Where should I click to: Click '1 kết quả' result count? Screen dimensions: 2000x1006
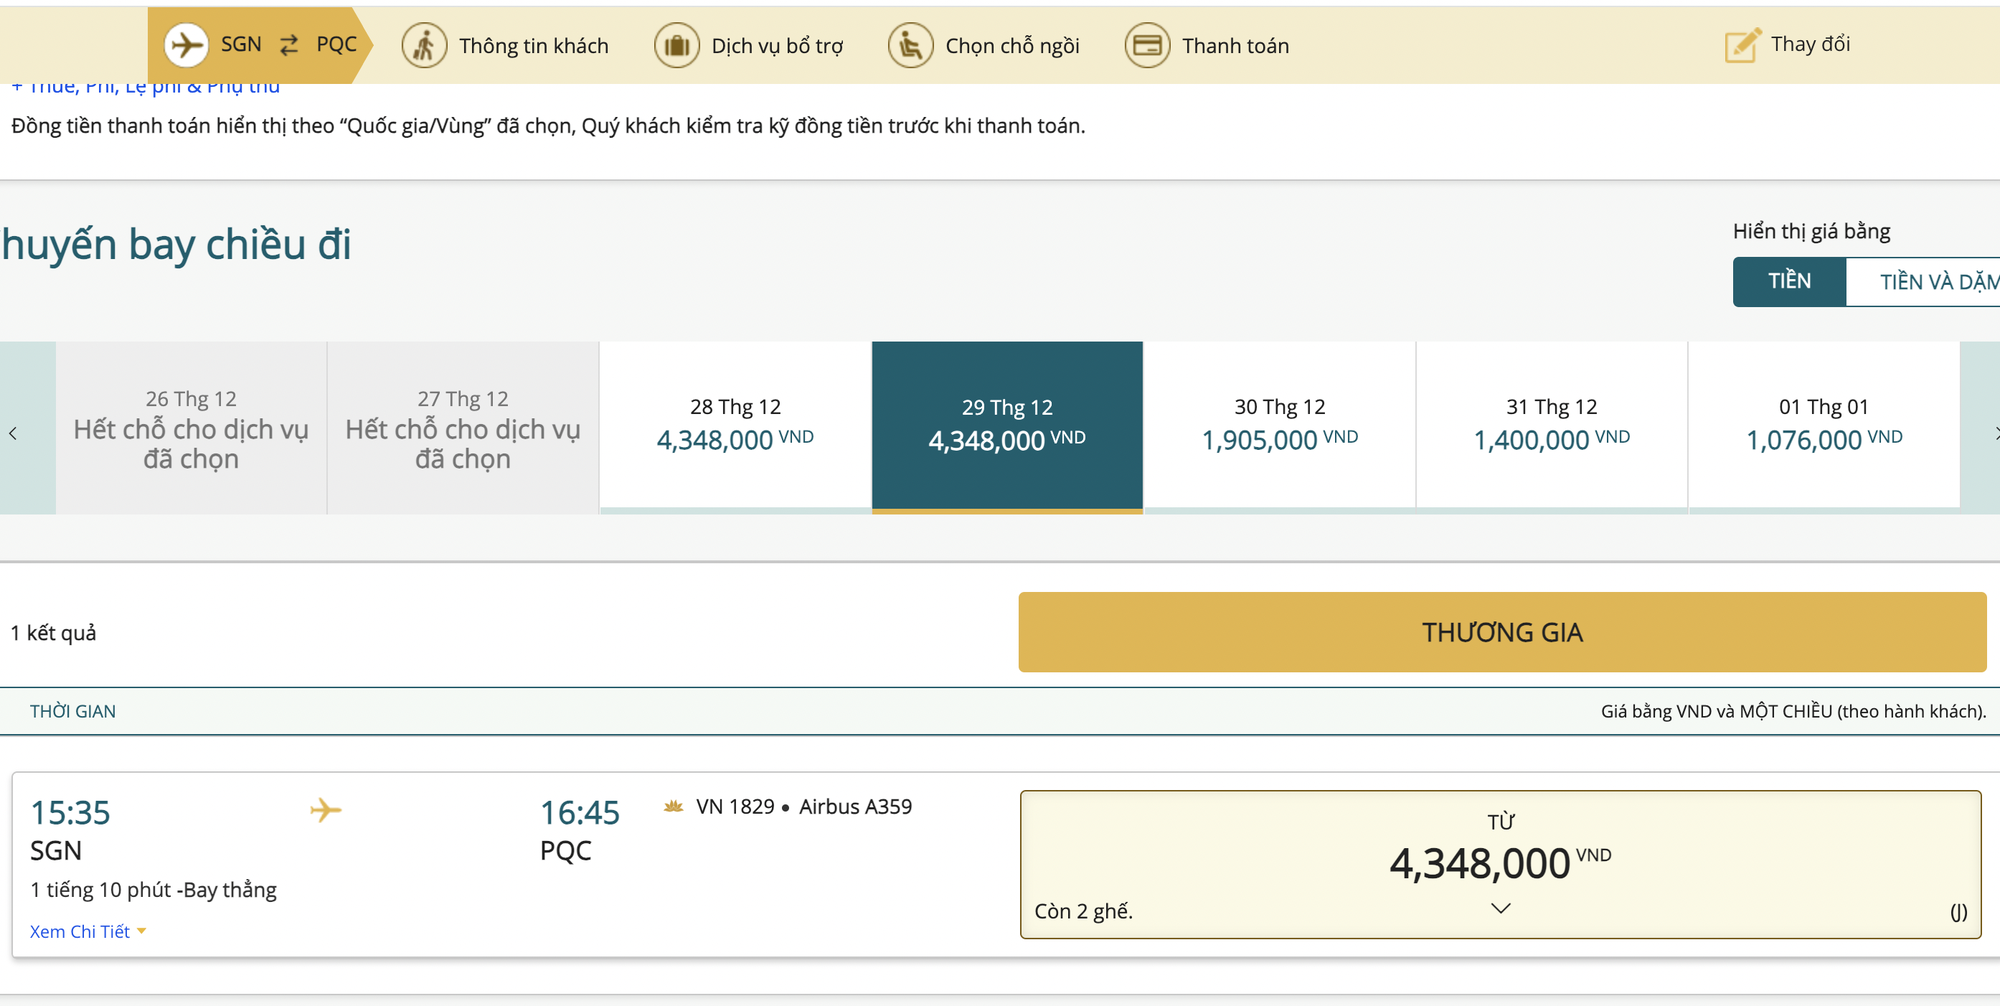(53, 633)
